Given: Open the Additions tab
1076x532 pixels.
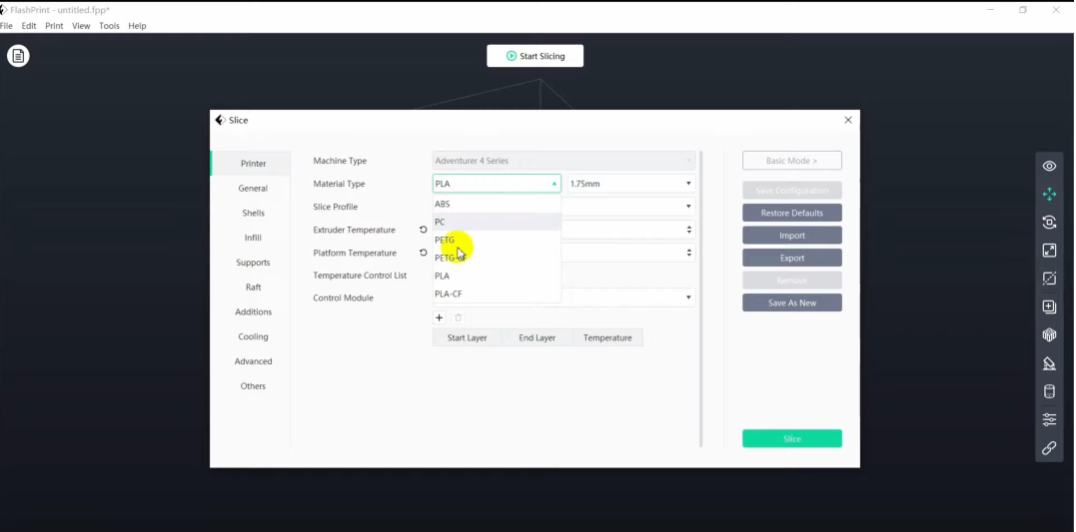Looking at the screenshot, I should click(x=253, y=312).
